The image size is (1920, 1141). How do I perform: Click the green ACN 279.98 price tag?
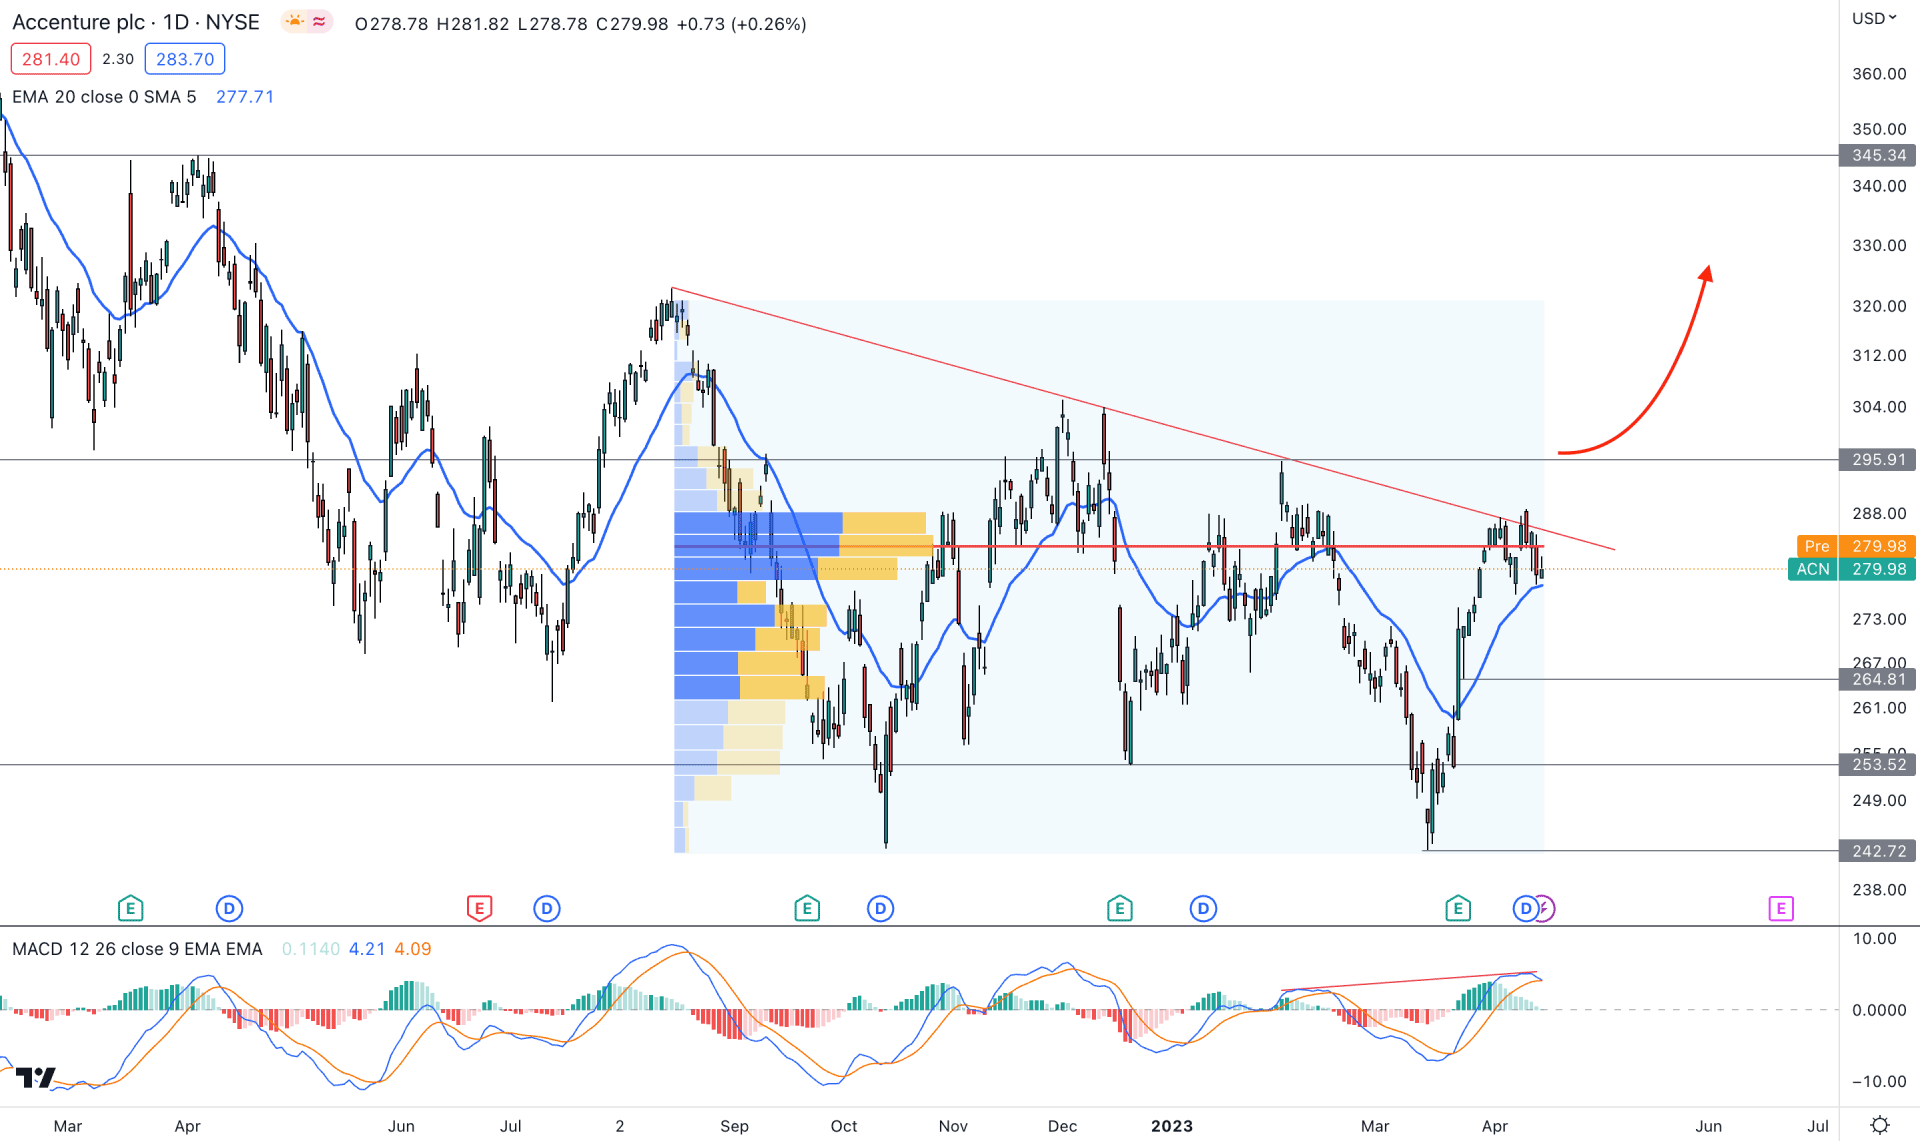(1852, 569)
